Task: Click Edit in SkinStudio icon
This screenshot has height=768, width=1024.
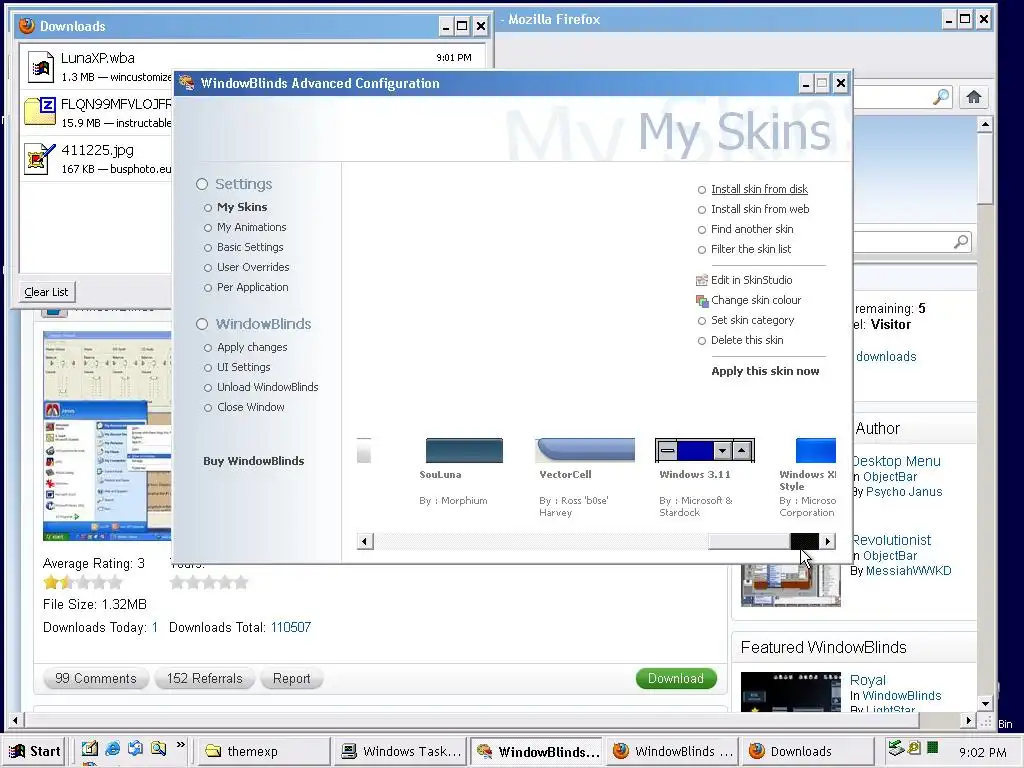Action: [x=702, y=280]
